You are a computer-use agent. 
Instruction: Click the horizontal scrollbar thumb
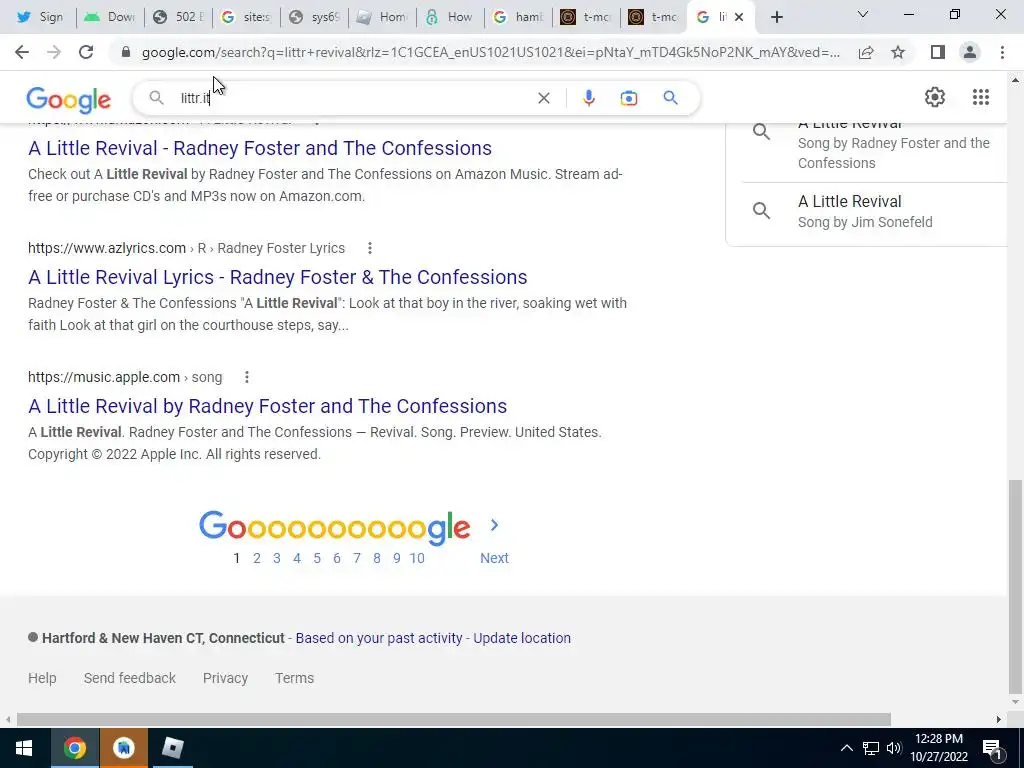[454, 720]
